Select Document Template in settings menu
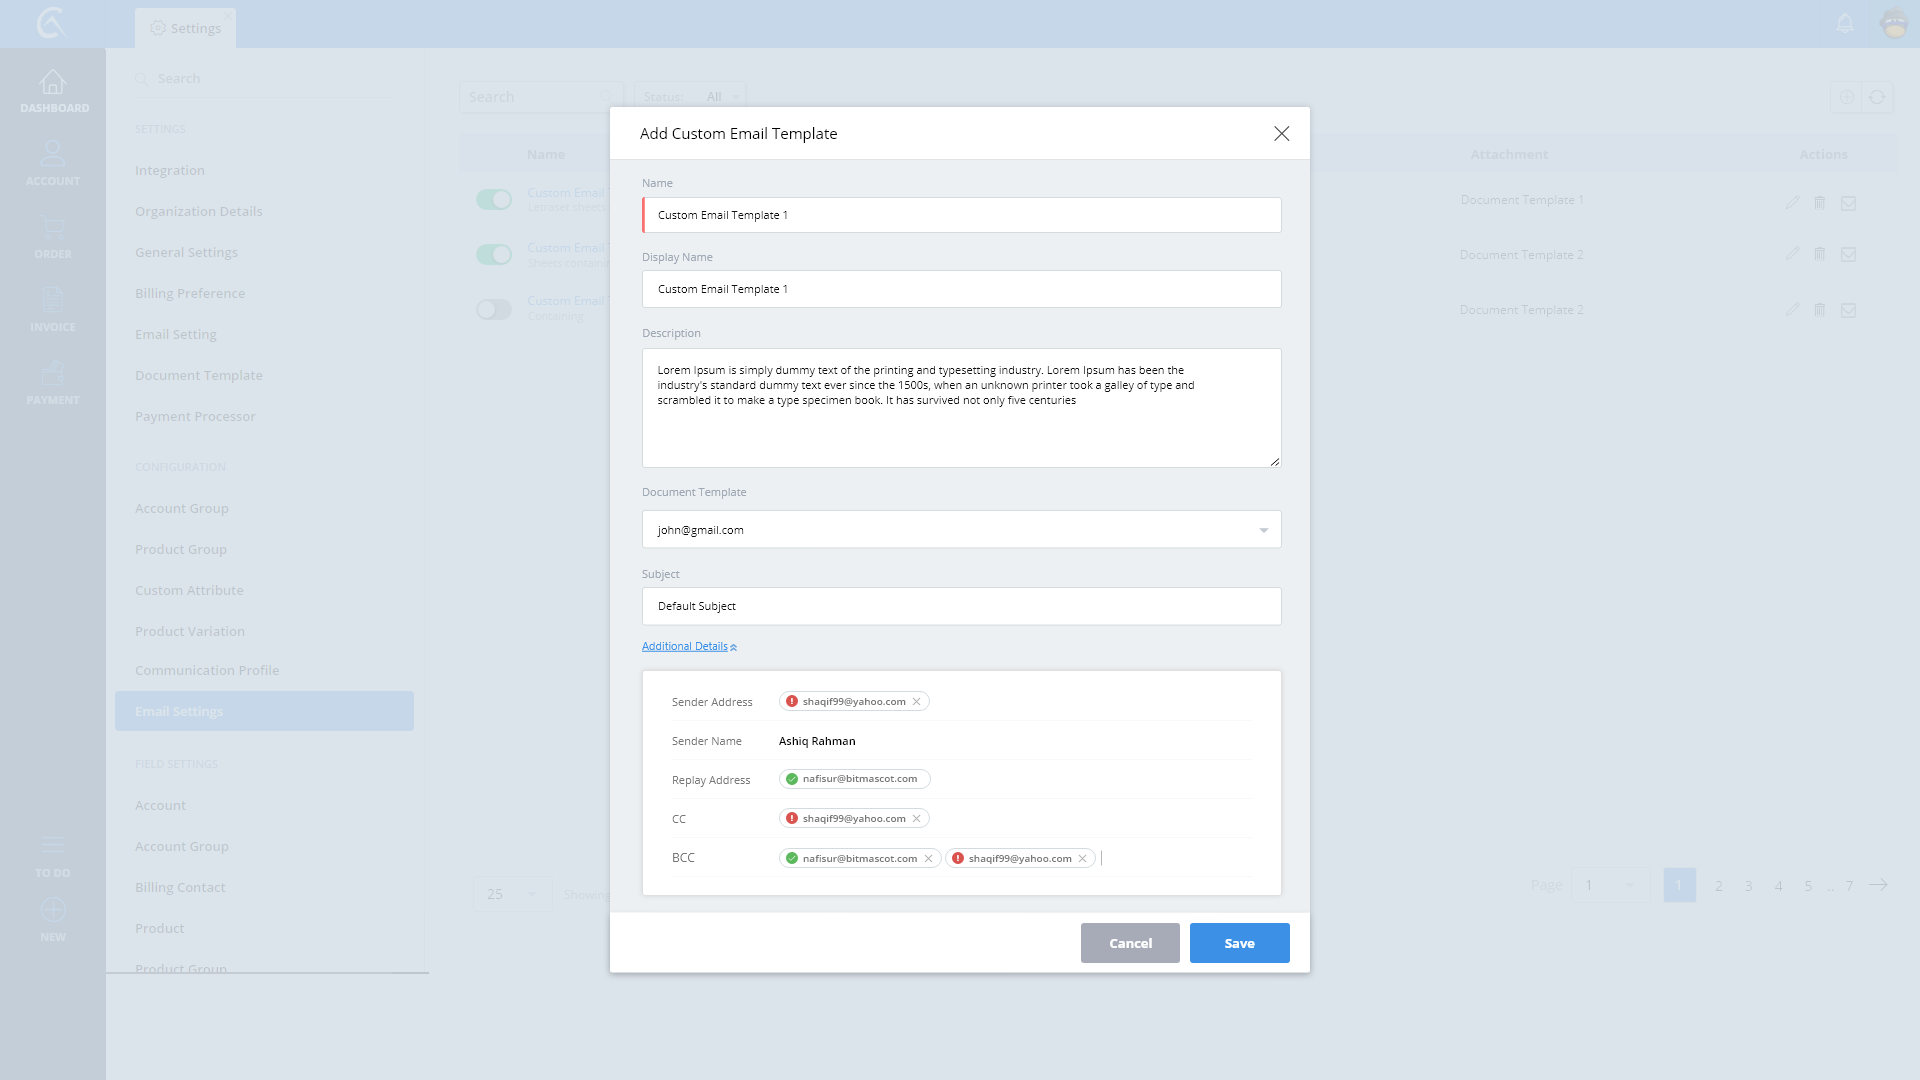Image resolution: width=1920 pixels, height=1080 pixels. tap(199, 376)
